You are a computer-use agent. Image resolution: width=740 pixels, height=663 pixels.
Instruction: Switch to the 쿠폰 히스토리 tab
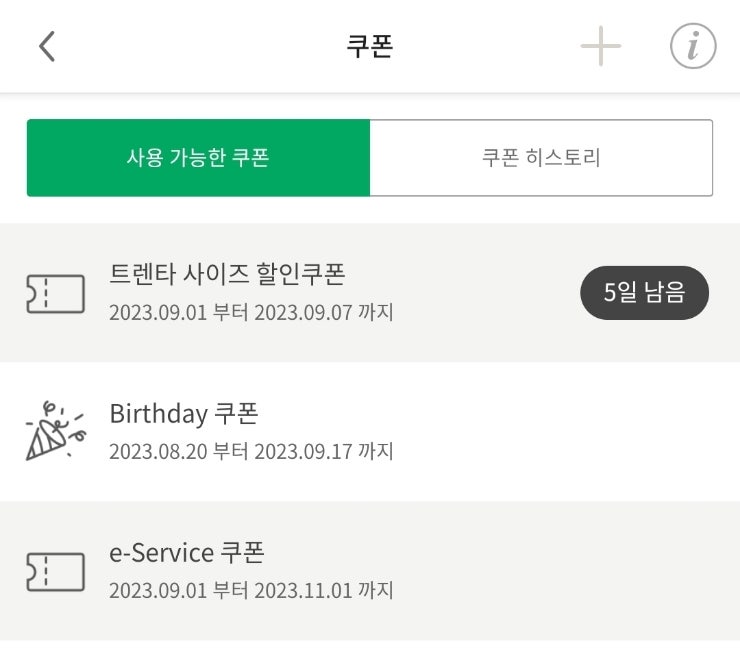coord(541,158)
